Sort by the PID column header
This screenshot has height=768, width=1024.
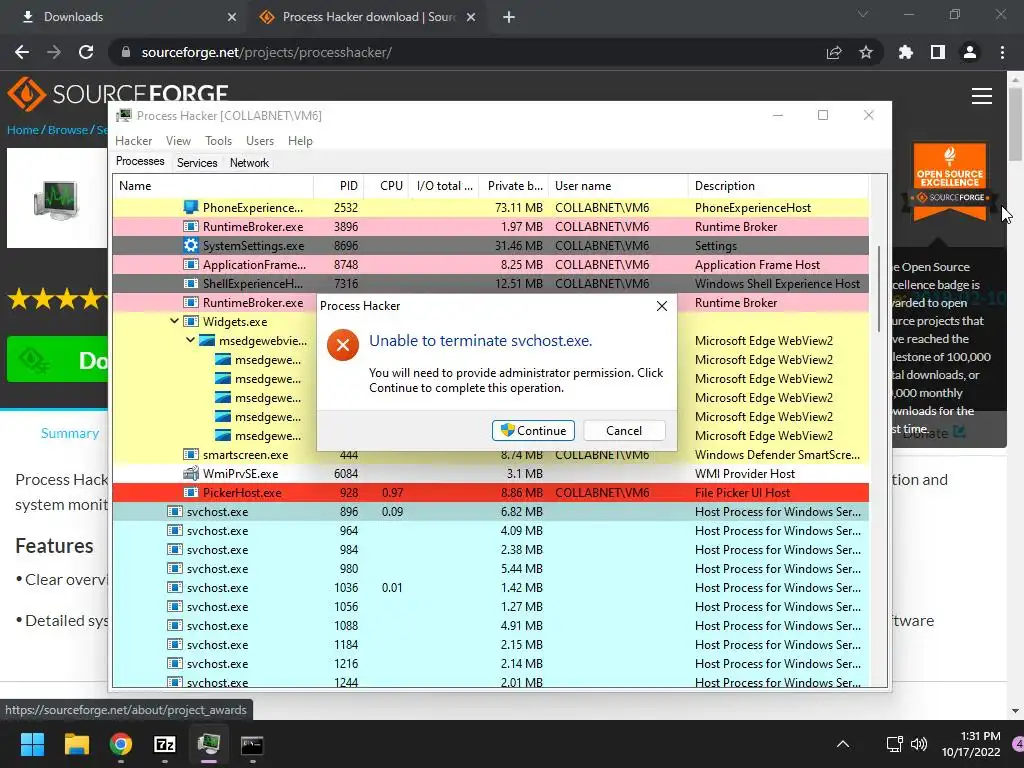pos(339,185)
